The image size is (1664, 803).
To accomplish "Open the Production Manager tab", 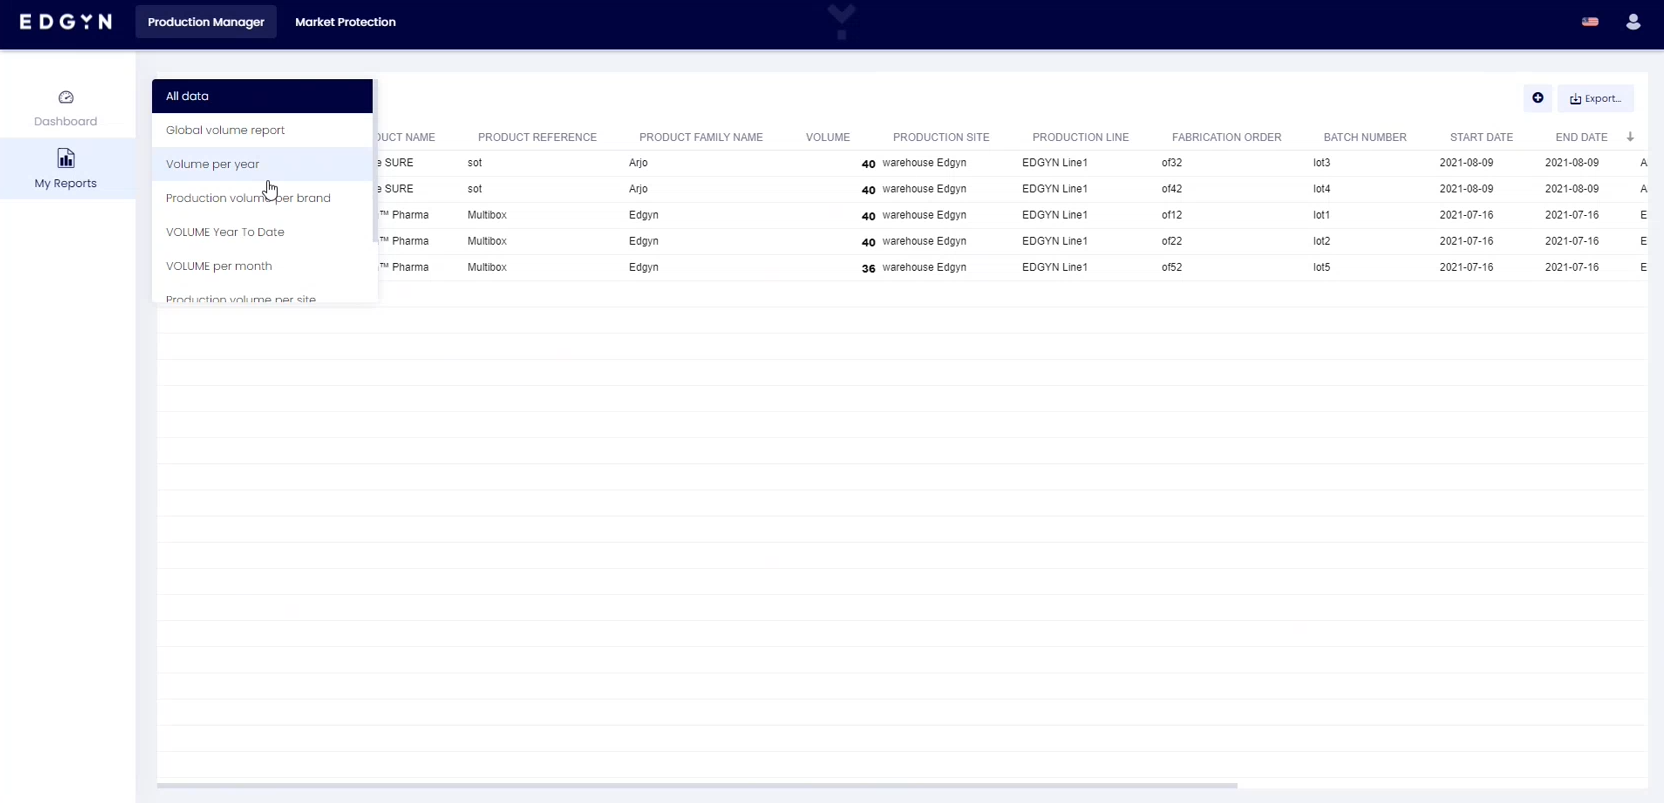I will [206, 22].
